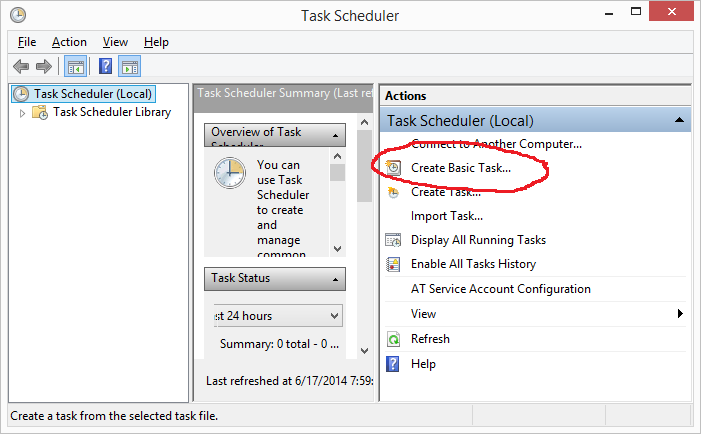The height and width of the screenshot is (434, 701).
Task: Minimize the Task Scheduler window
Action: point(608,13)
